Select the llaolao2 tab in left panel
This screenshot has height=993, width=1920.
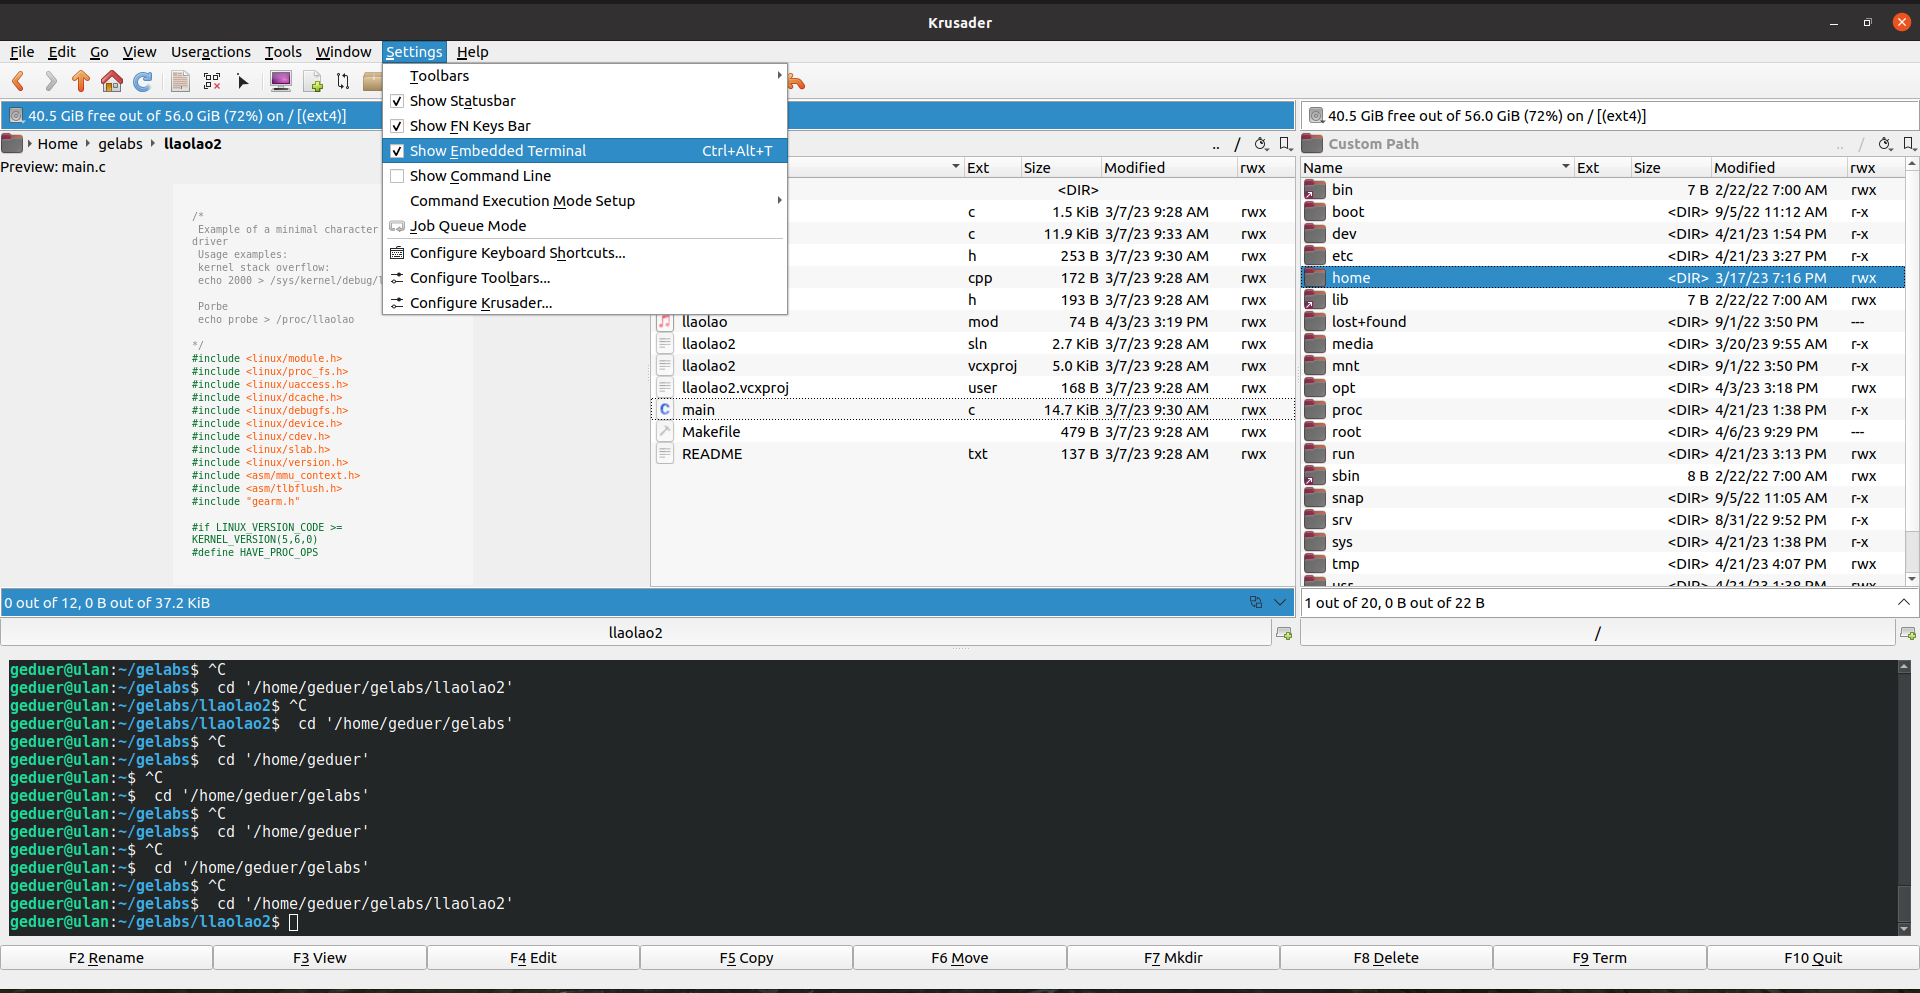click(636, 633)
